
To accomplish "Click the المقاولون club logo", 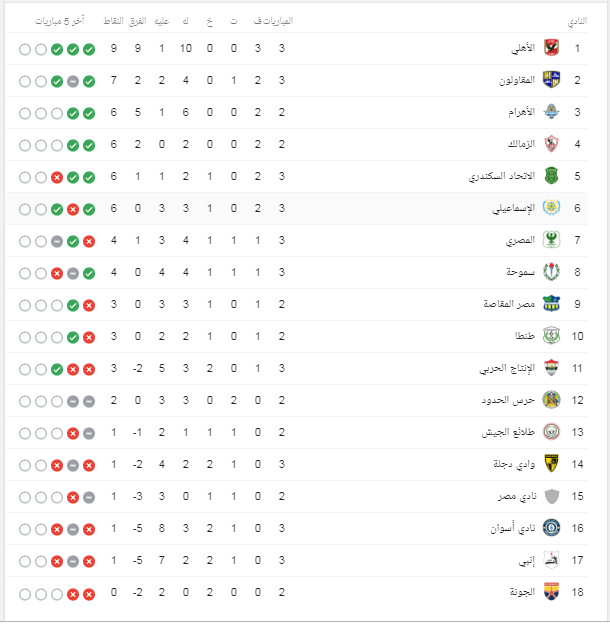I will pyautogui.click(x=551, y=80).
